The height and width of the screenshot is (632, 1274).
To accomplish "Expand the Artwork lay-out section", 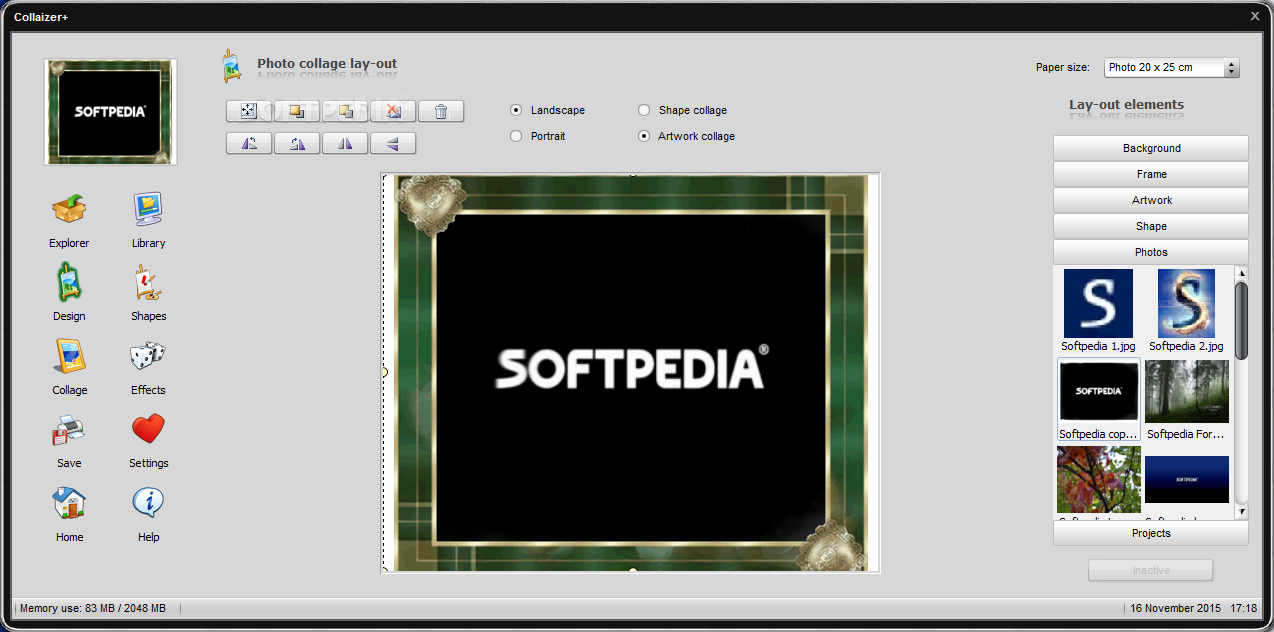I will [1151, 200].
